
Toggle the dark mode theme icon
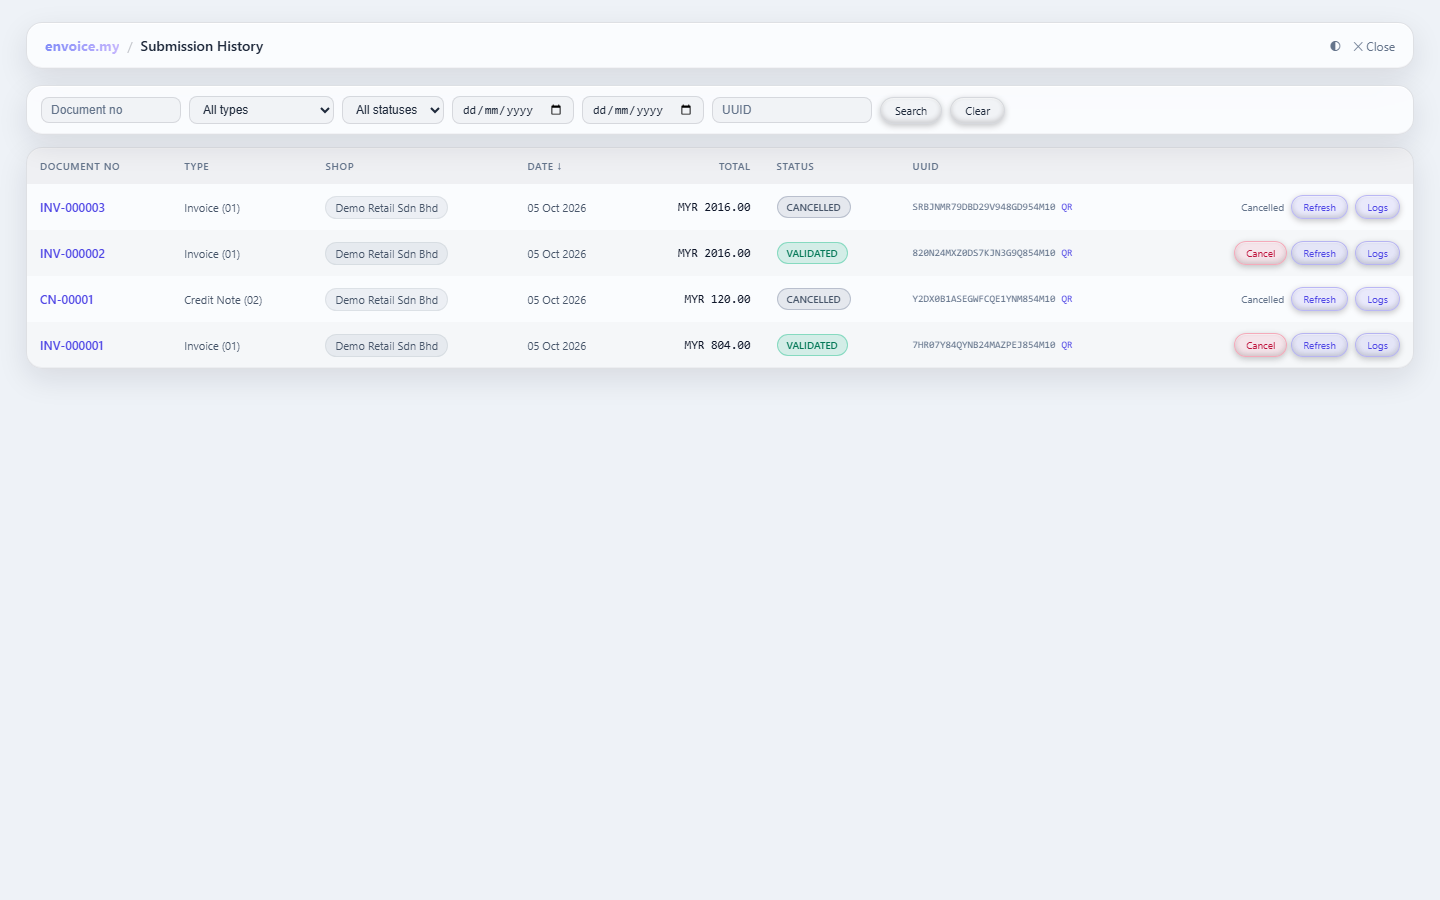(1335, 46)
